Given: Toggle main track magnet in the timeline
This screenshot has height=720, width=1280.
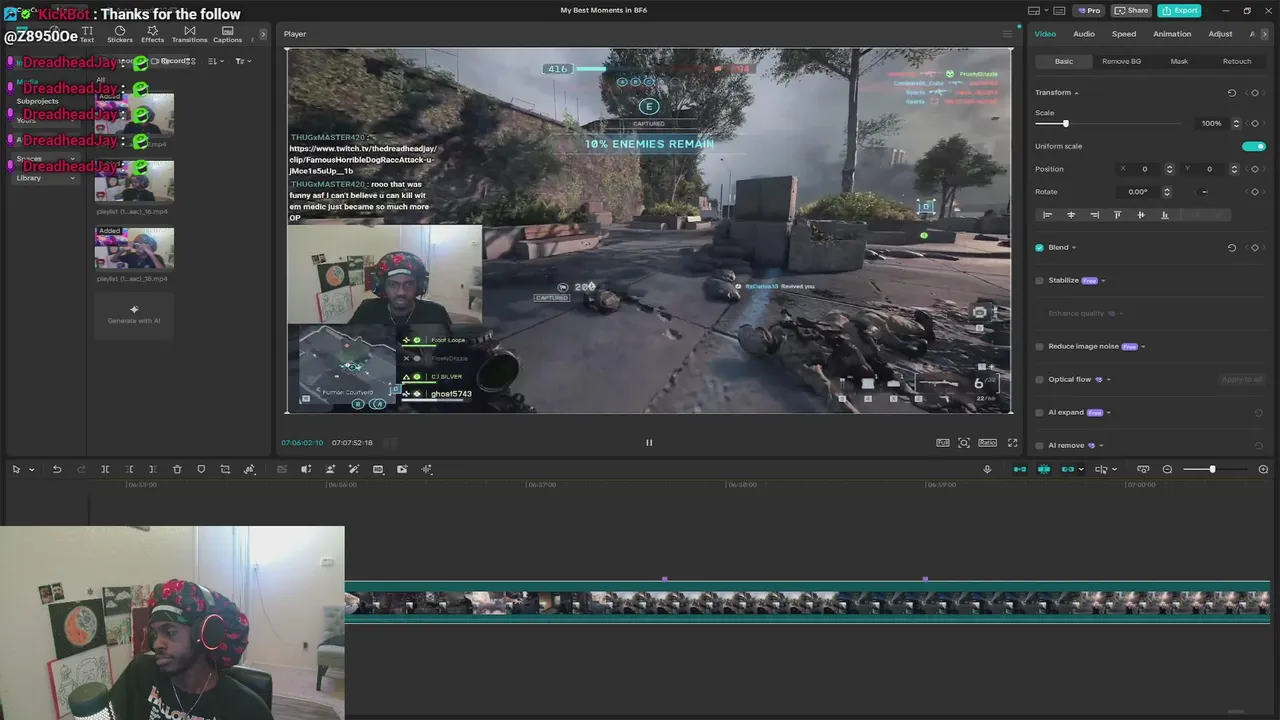Looking at the screenshot, I should pyautogui.click(x=1020, y=469).
